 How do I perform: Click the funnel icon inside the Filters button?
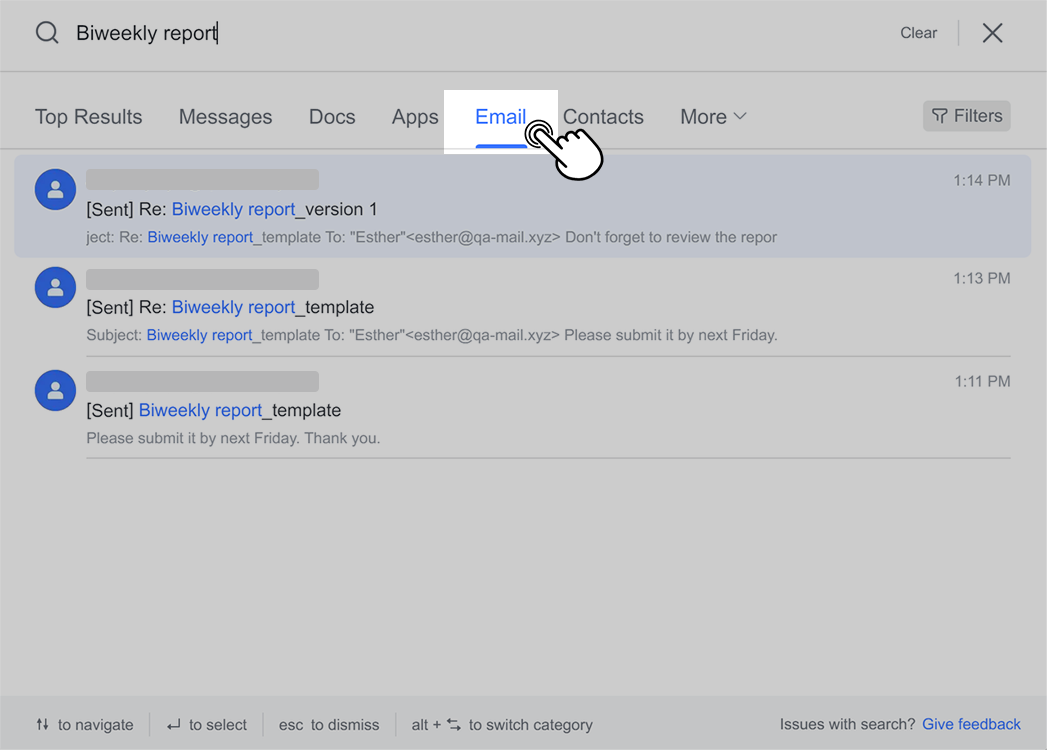[941, 115]
